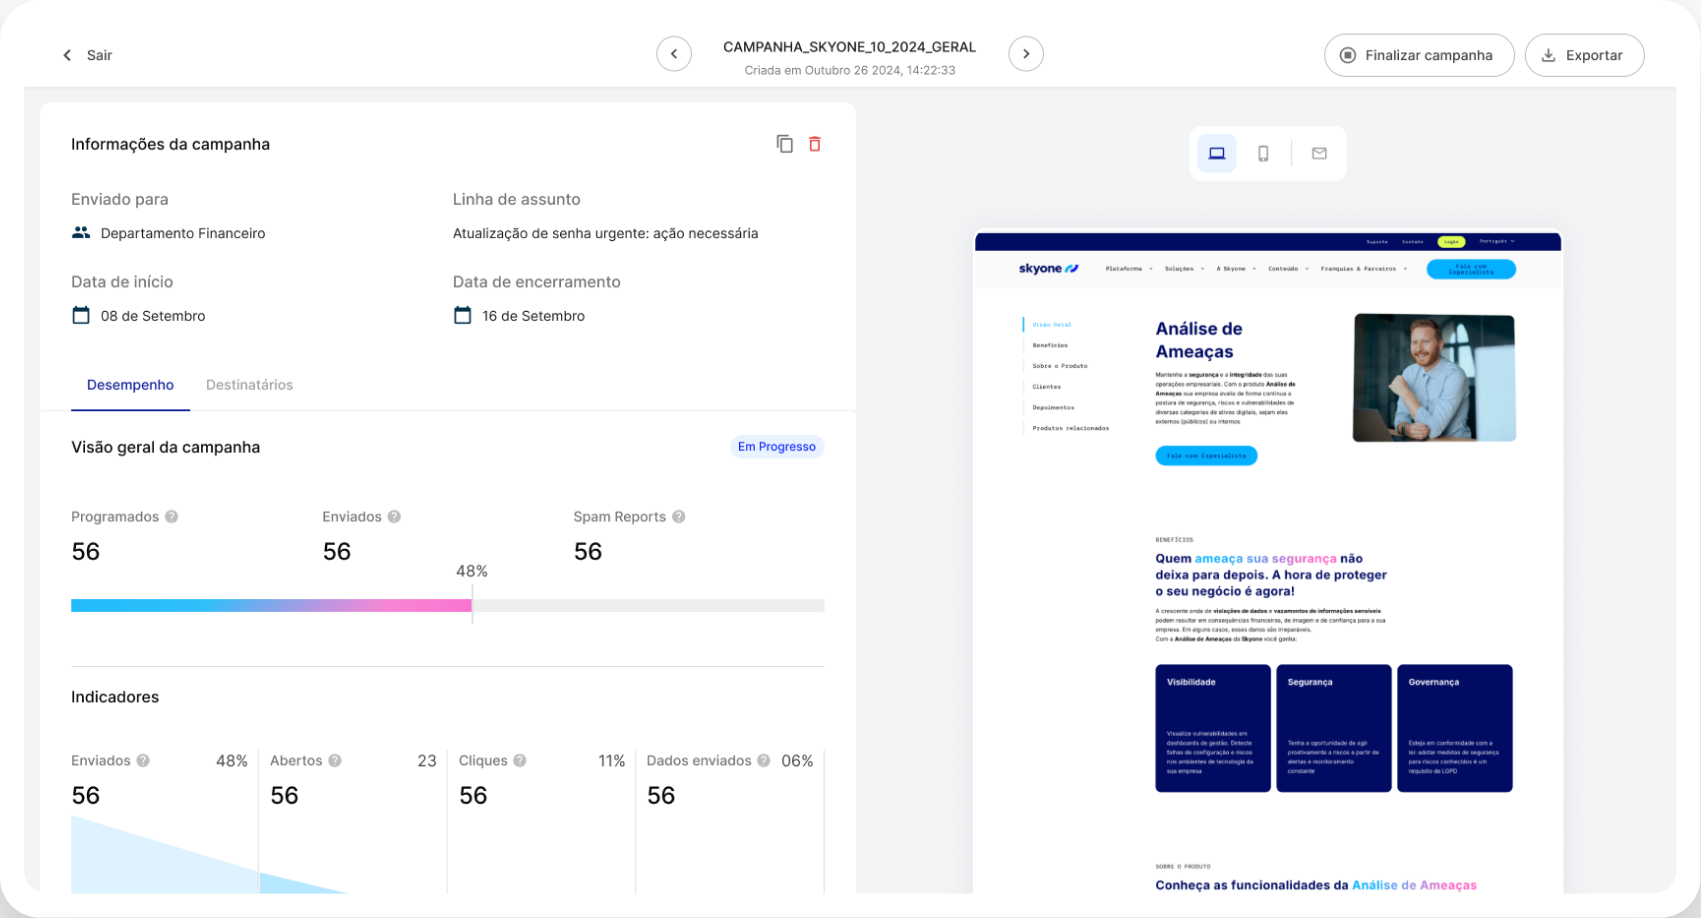
Task: Click the 48% campaign progress bar
Action: [x=447, y=605]
